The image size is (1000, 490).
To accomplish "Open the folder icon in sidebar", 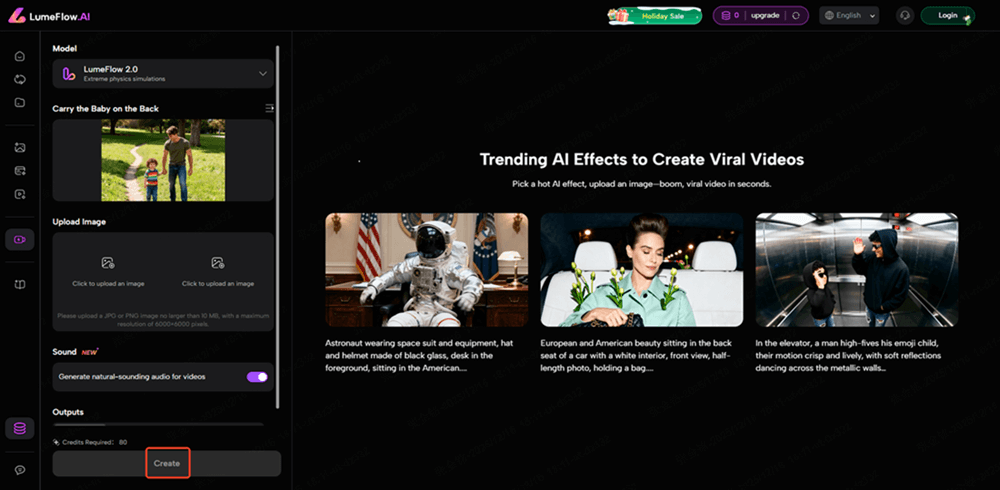I will (20, 102).
